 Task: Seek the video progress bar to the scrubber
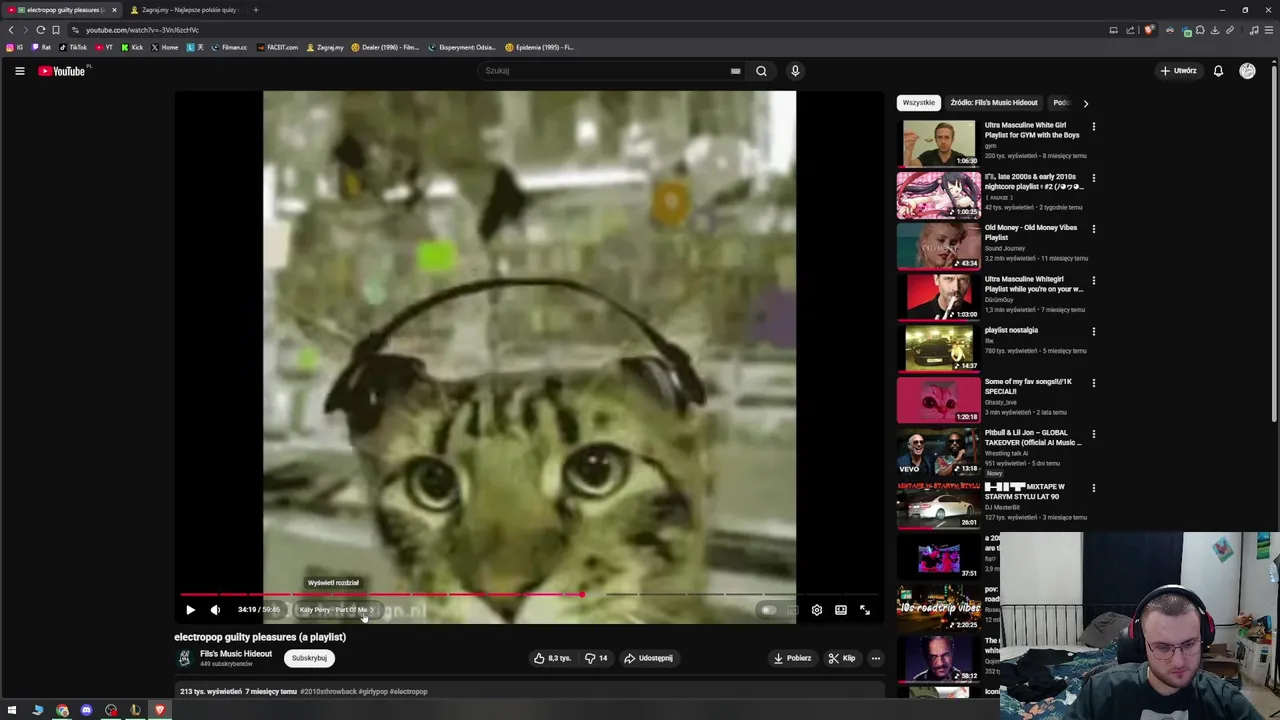581,595
